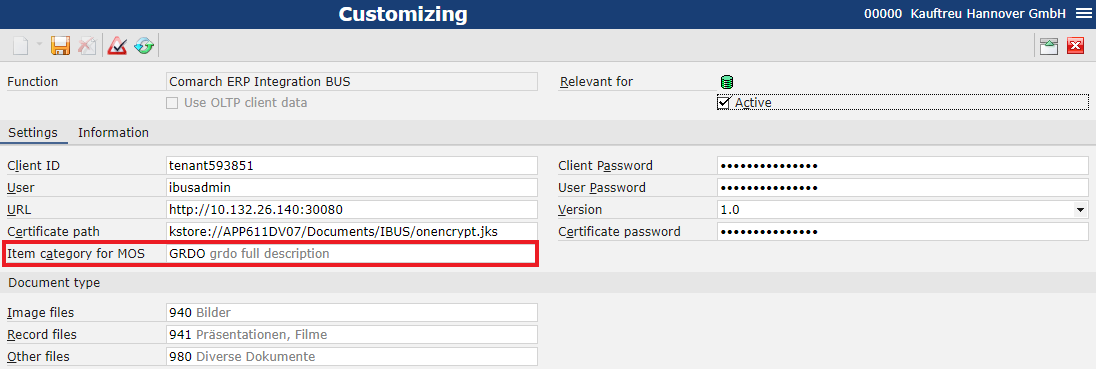
Task: Click the Client ID field
Action: pyautogui.click(x=352, y=166)
